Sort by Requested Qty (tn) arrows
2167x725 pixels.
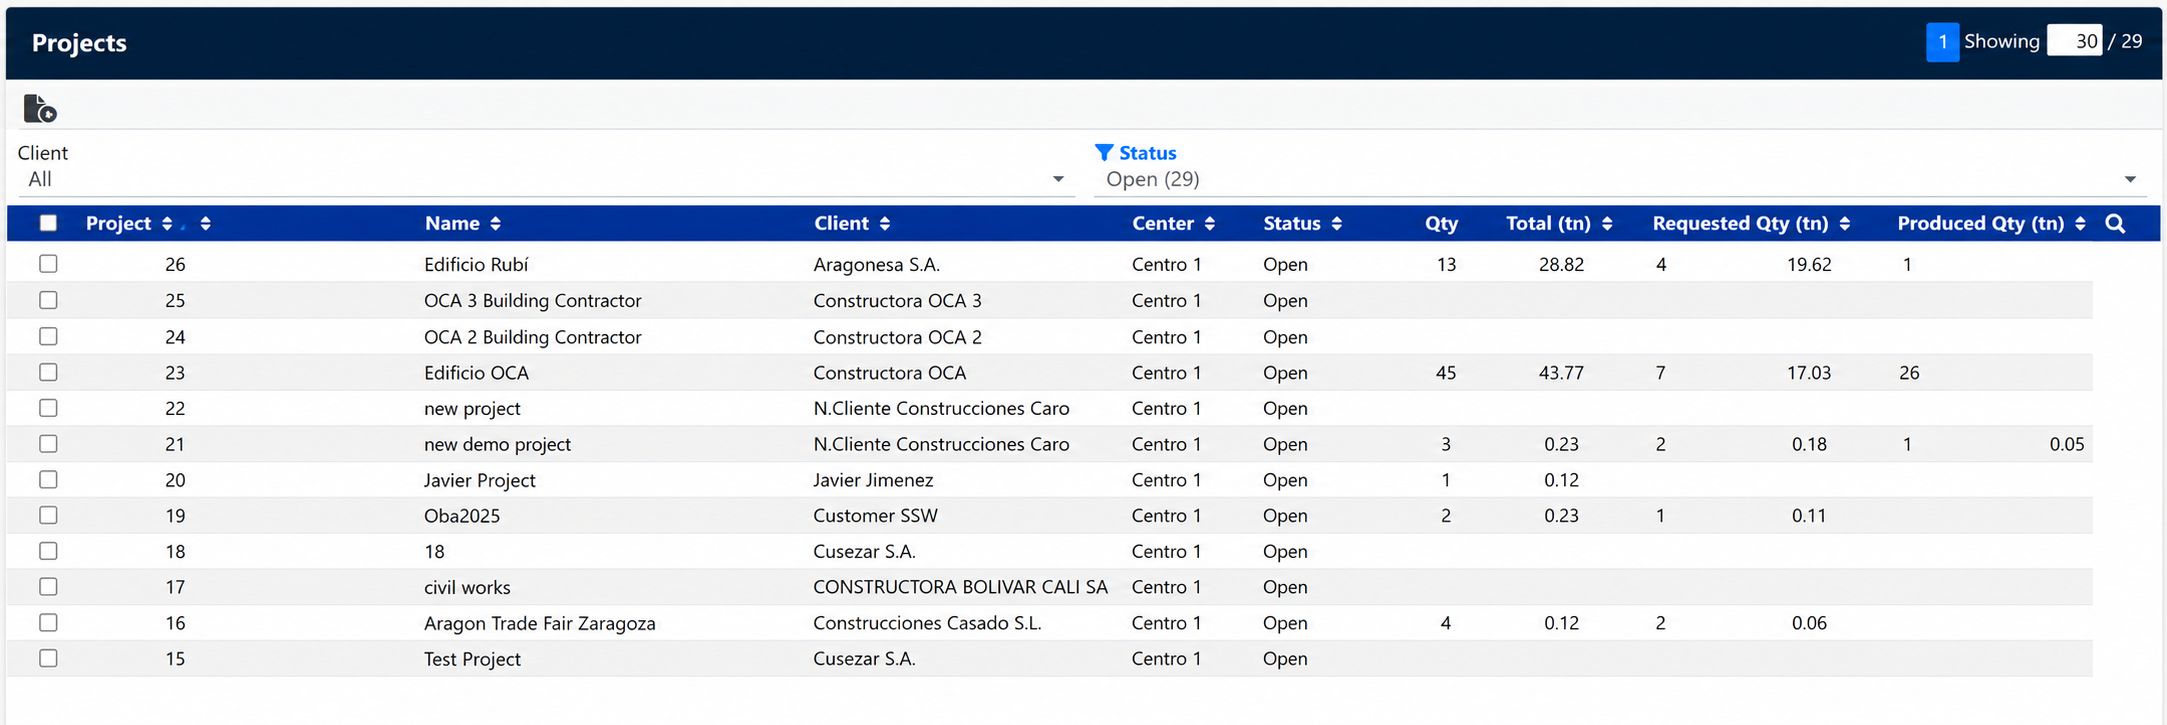click(1845, 224)
